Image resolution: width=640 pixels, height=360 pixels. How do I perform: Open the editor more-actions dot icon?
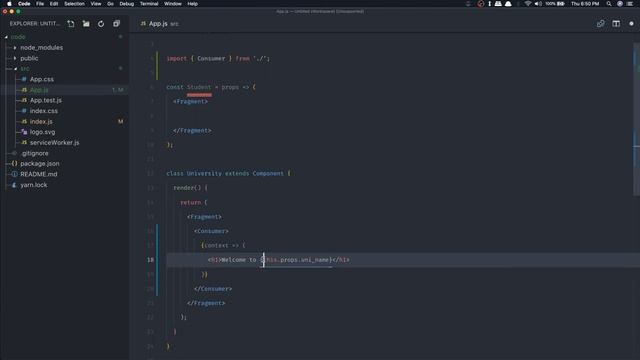631,24
